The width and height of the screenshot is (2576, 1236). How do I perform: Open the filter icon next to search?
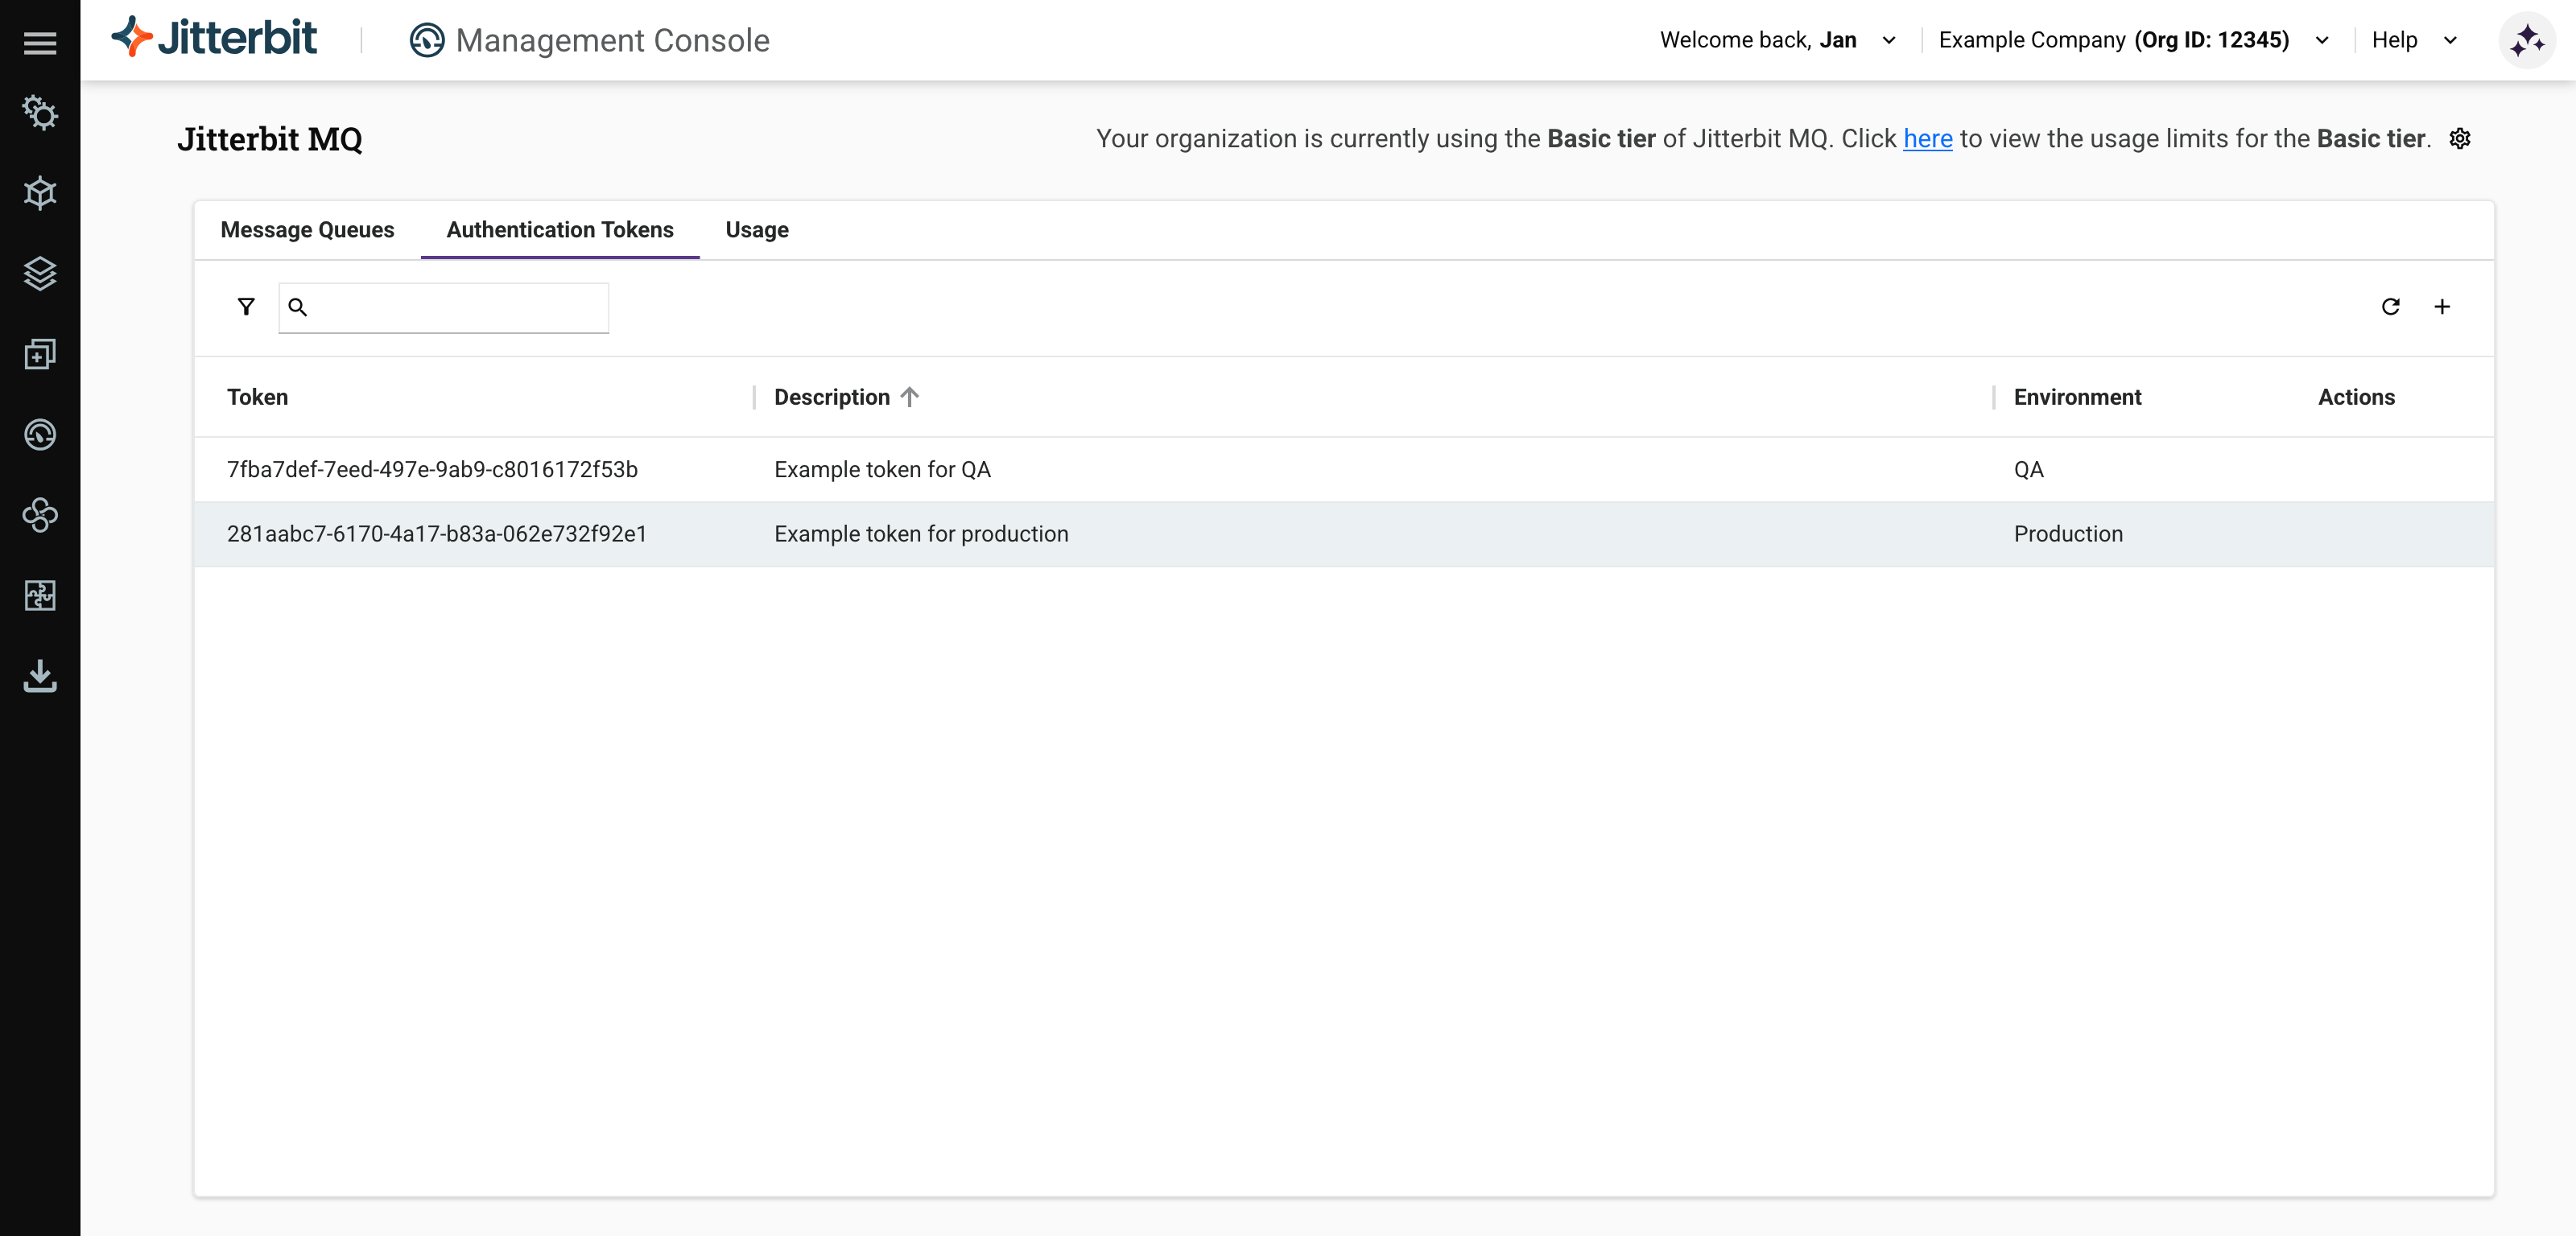coord(246,307)
